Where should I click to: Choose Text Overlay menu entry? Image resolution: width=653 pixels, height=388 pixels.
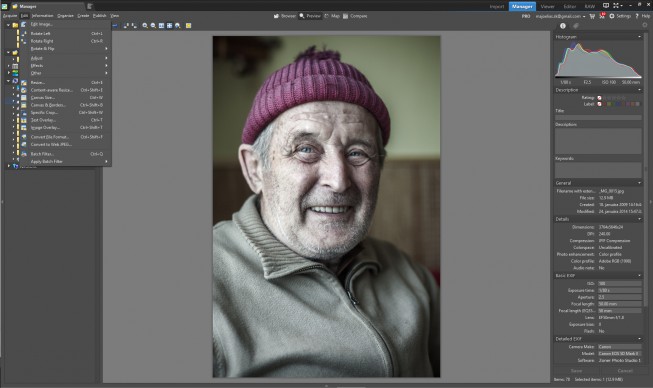[x=66, y=120]
